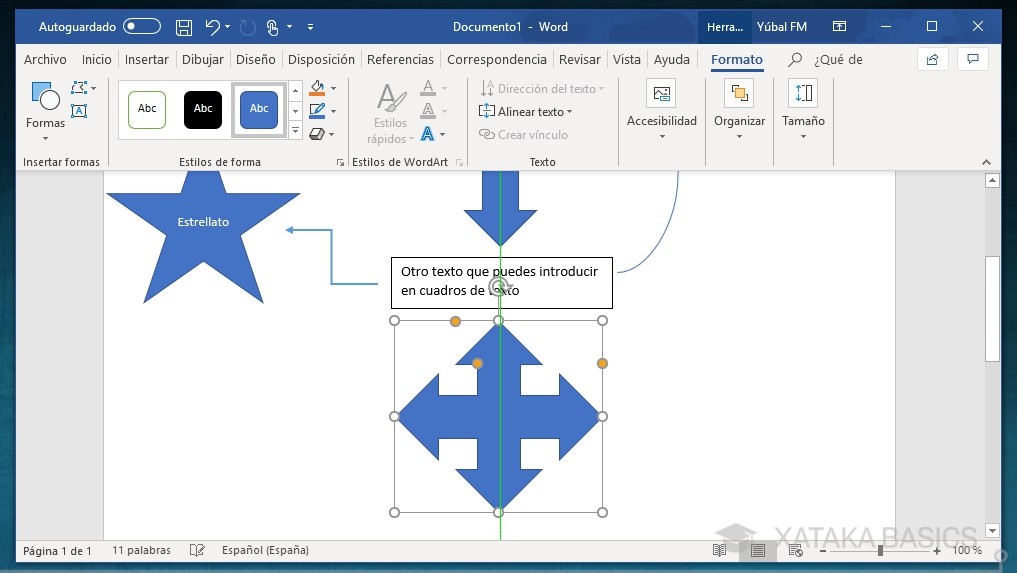Switch to the Dibujar tab
1017x573 pixels.
click(x=202, y=59)
